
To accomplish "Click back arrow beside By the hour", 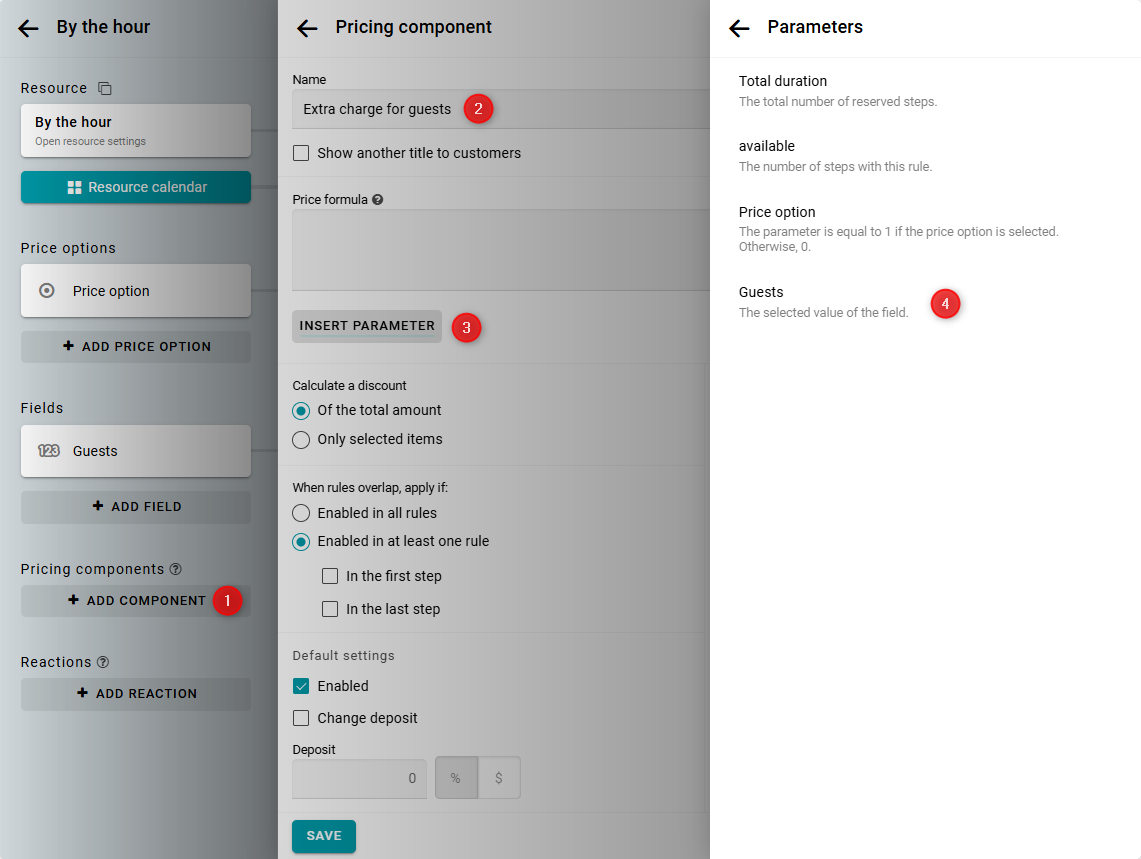I will tap(28, 28).
